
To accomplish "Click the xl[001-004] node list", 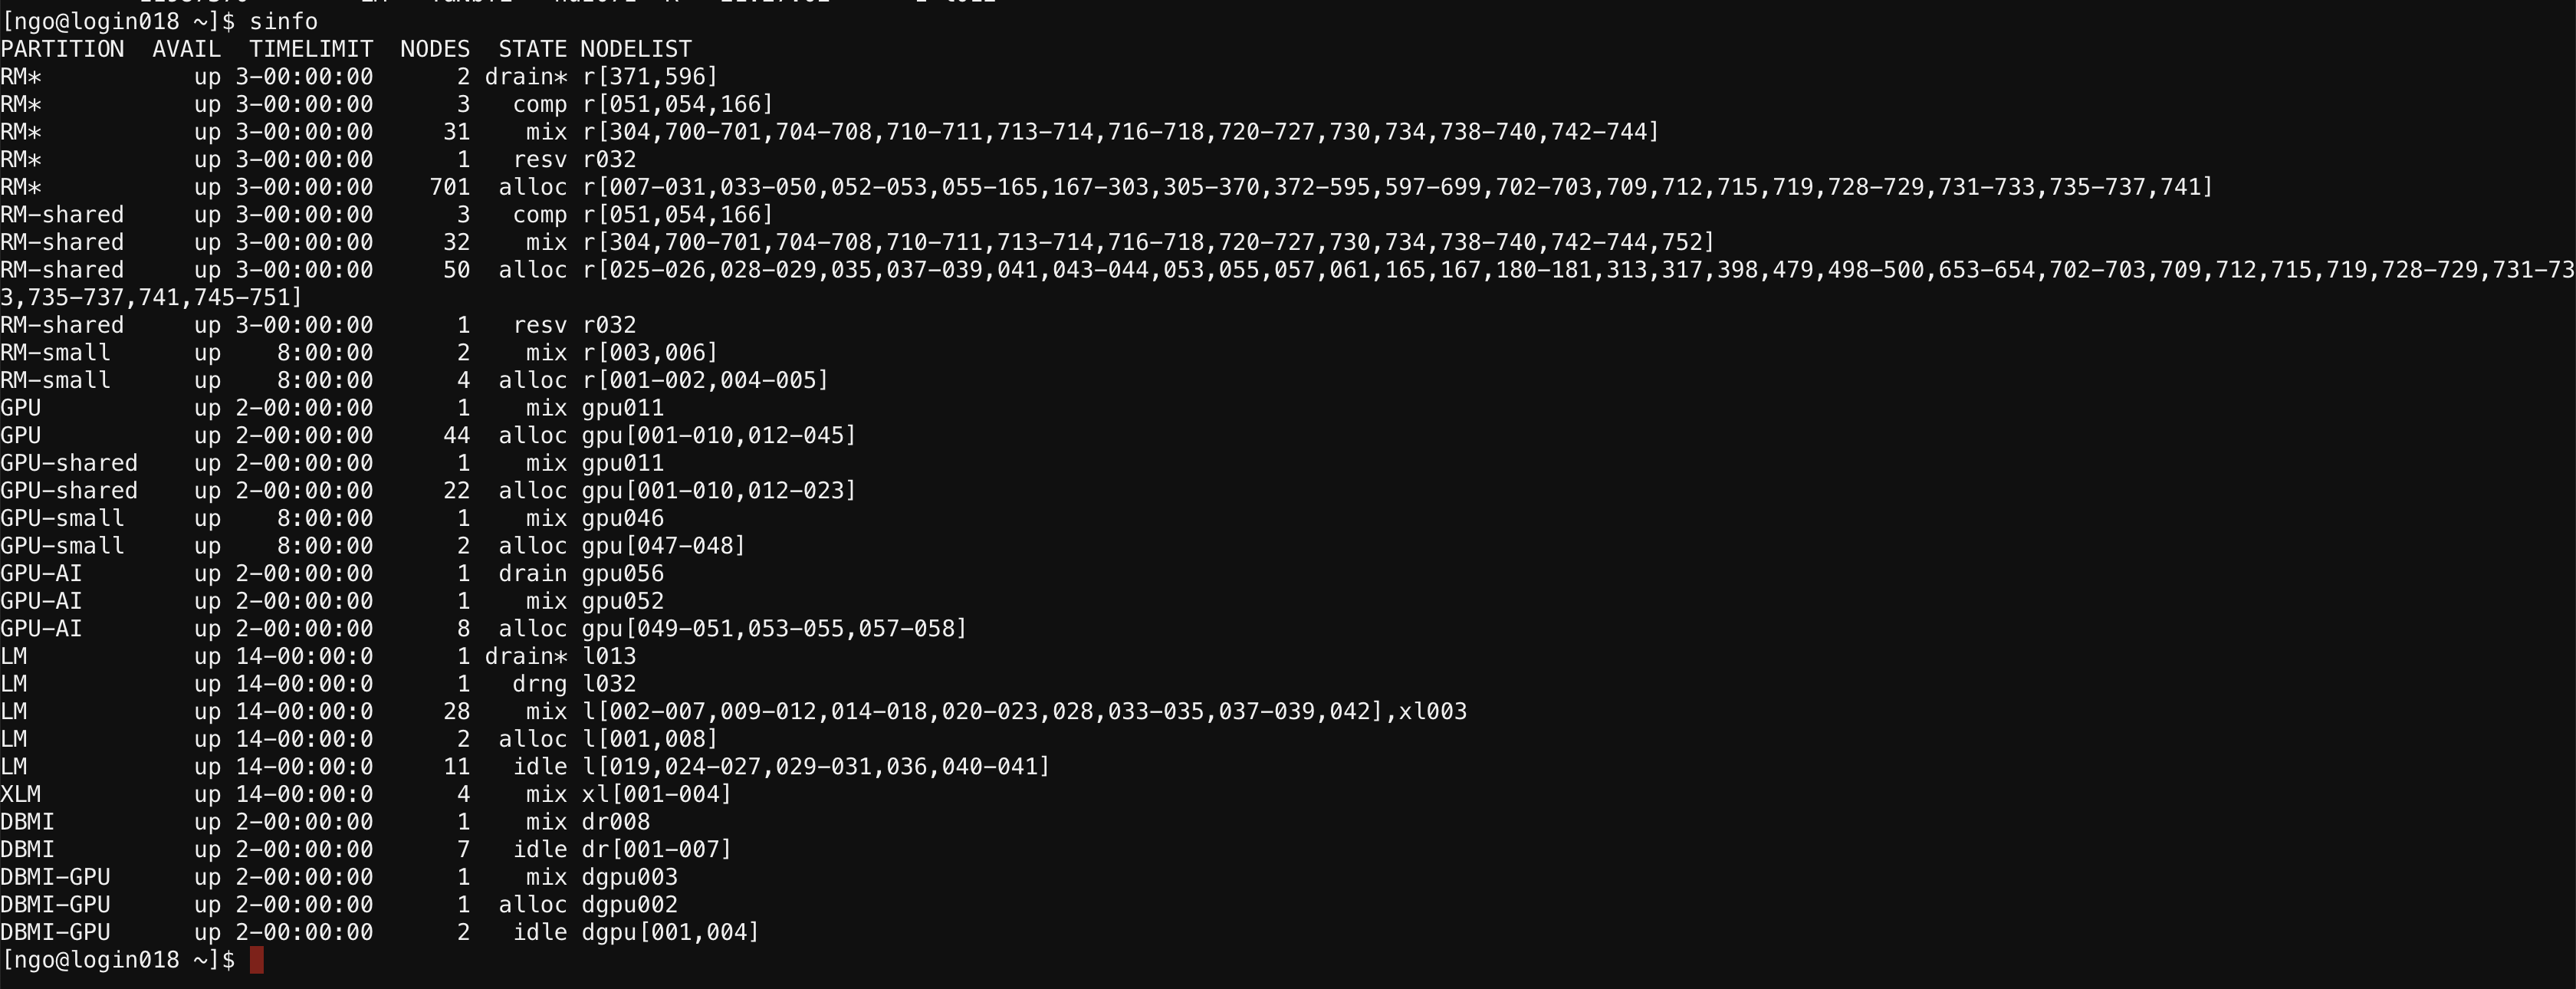I will [656, 794].
